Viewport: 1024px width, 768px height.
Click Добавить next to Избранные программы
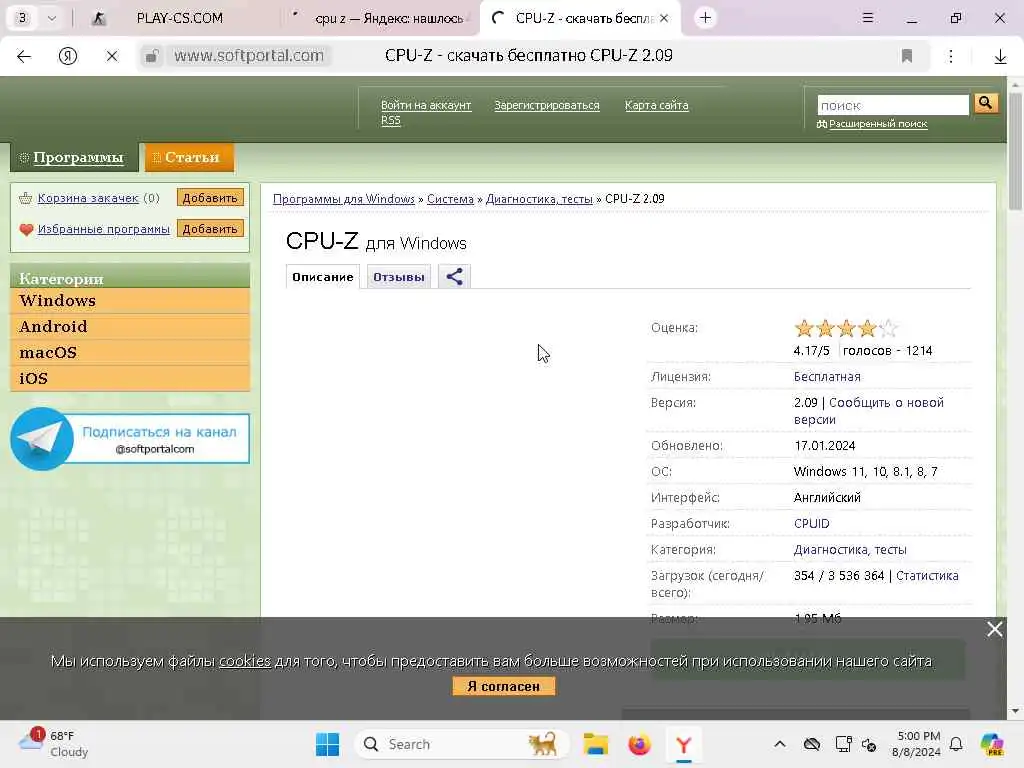[x=210, y=229]
